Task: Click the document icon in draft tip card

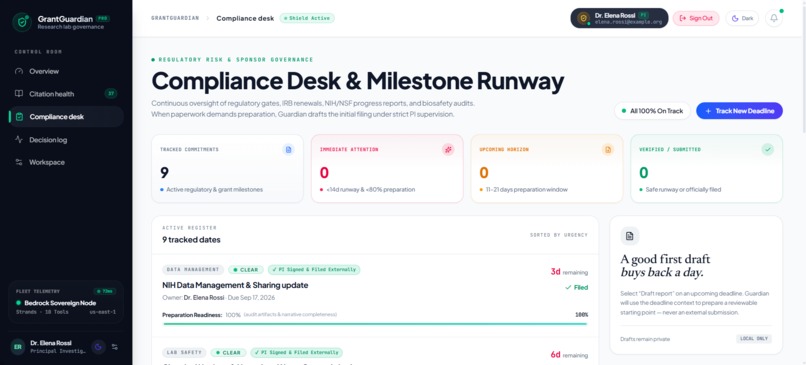Action: pos(630,236)
